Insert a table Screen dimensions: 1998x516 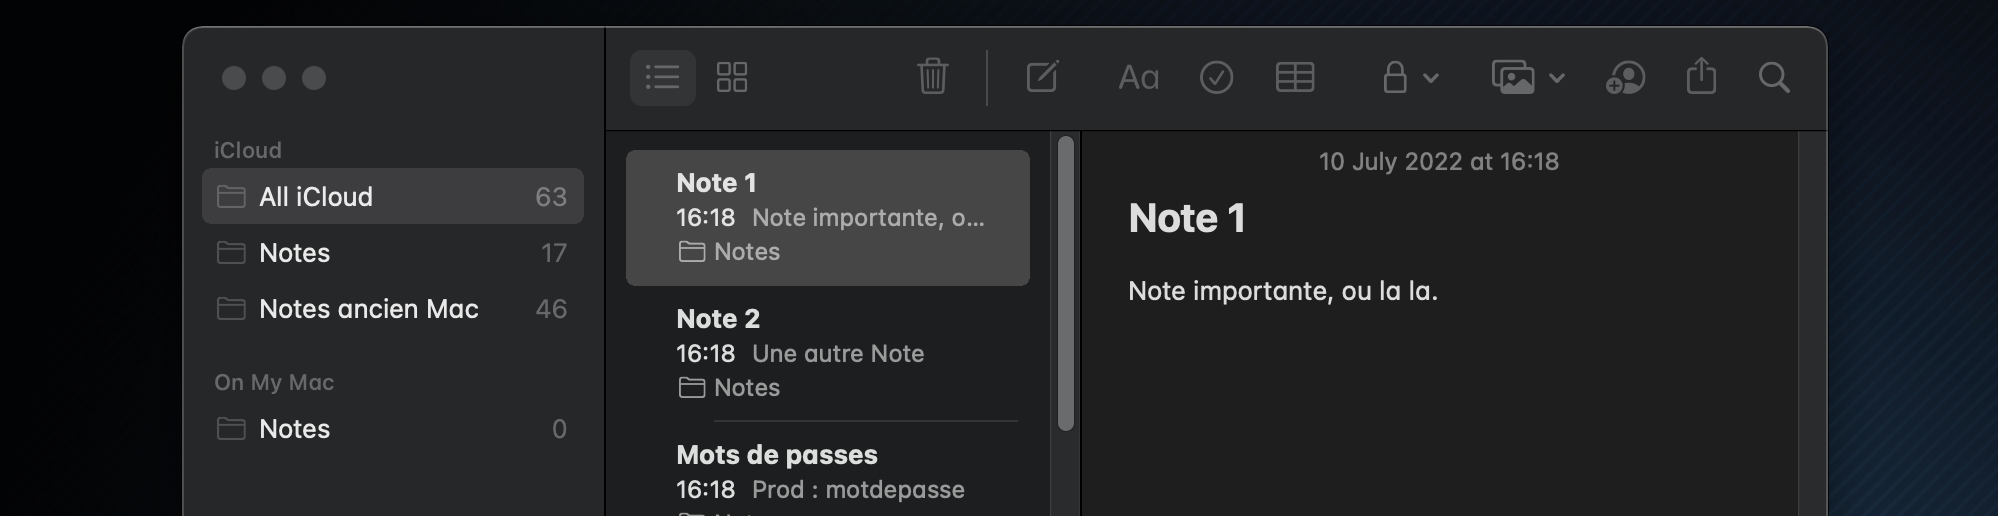(1295, 78)
